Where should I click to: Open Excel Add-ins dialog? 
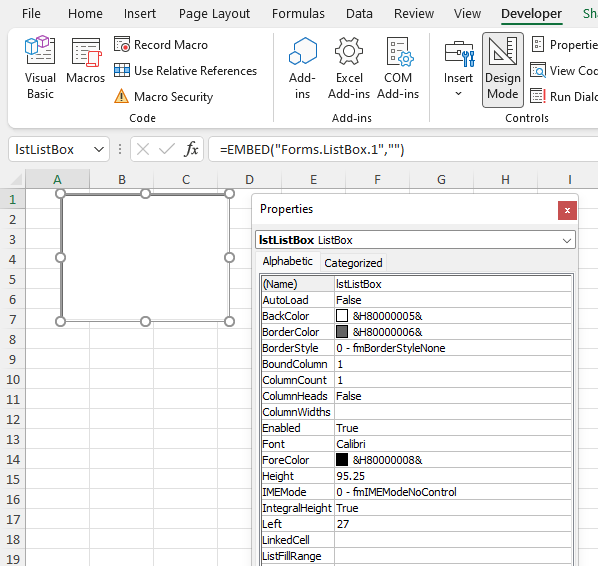[x=349, y=68]
